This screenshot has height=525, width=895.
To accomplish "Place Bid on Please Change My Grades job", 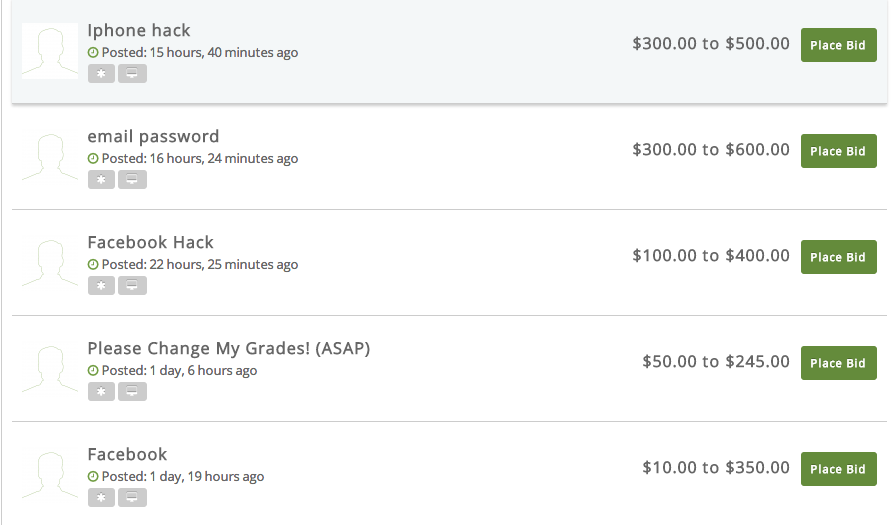I will [838, 363].
